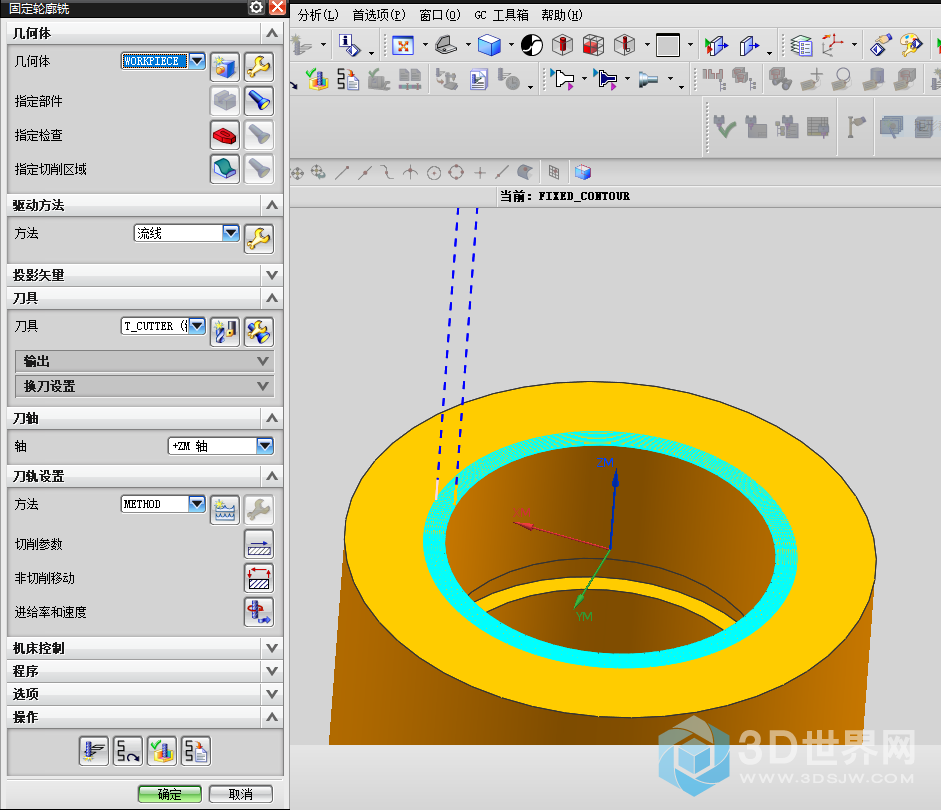
Task: Click the shop documentation toolbar icon
Action: pos(478,79)
